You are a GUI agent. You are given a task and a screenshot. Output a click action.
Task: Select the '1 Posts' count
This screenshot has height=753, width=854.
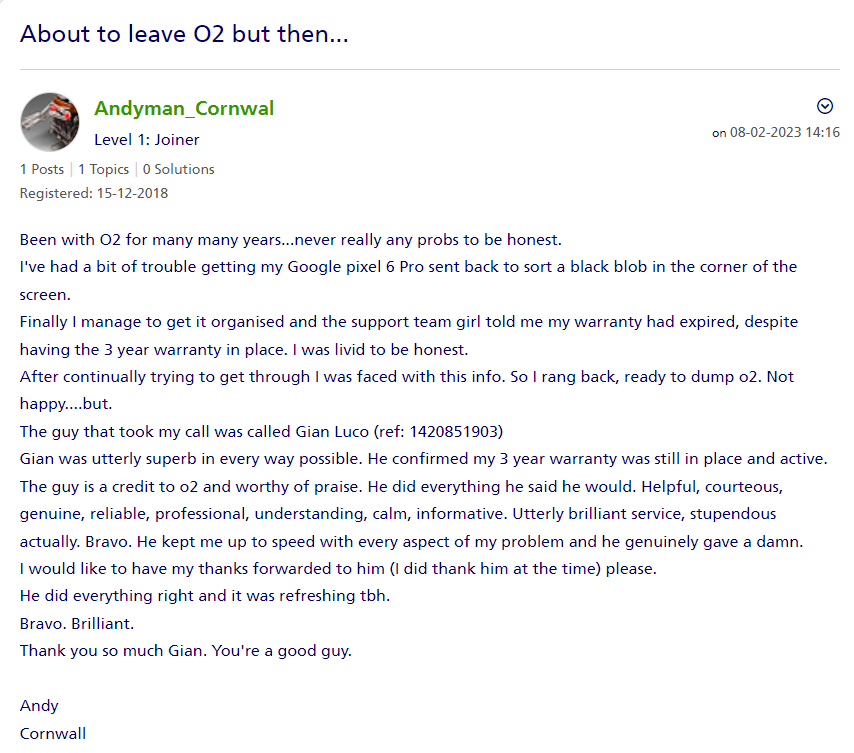(42, 169)
